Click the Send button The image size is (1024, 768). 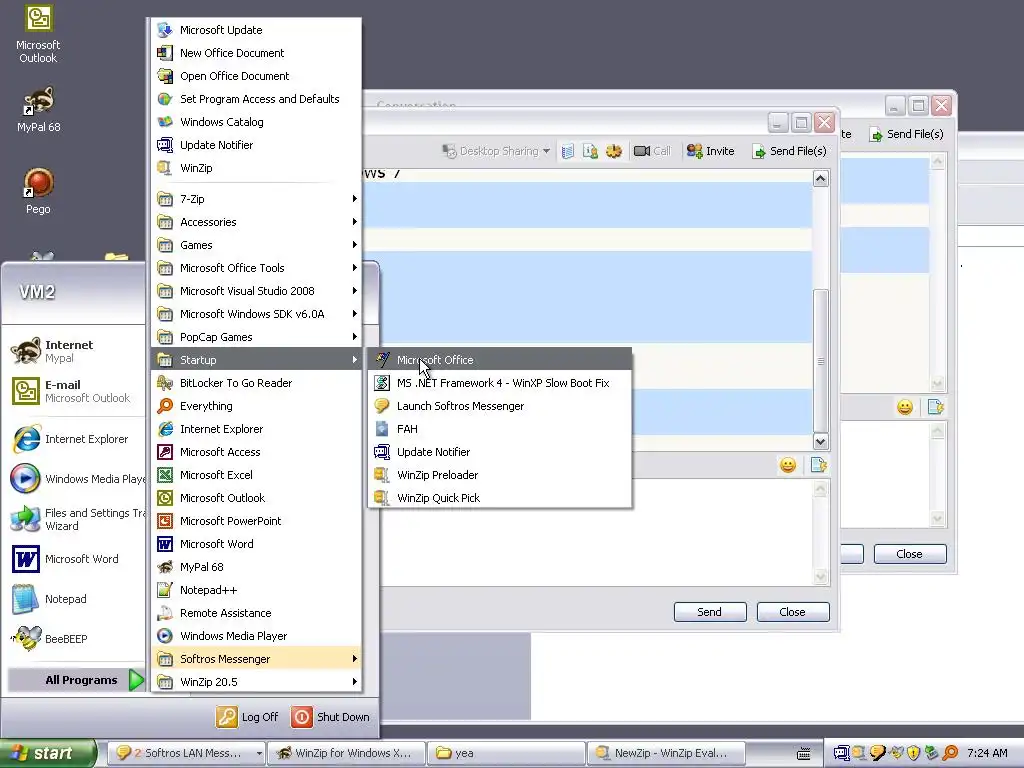pyautogui.click(x=710, y=612)
